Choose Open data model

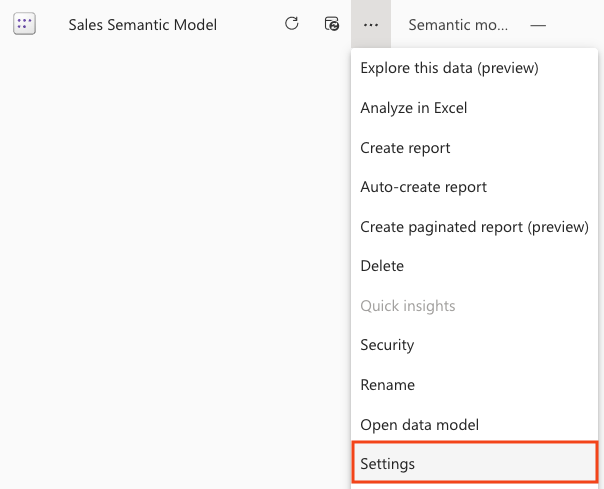tap(474, 425)
